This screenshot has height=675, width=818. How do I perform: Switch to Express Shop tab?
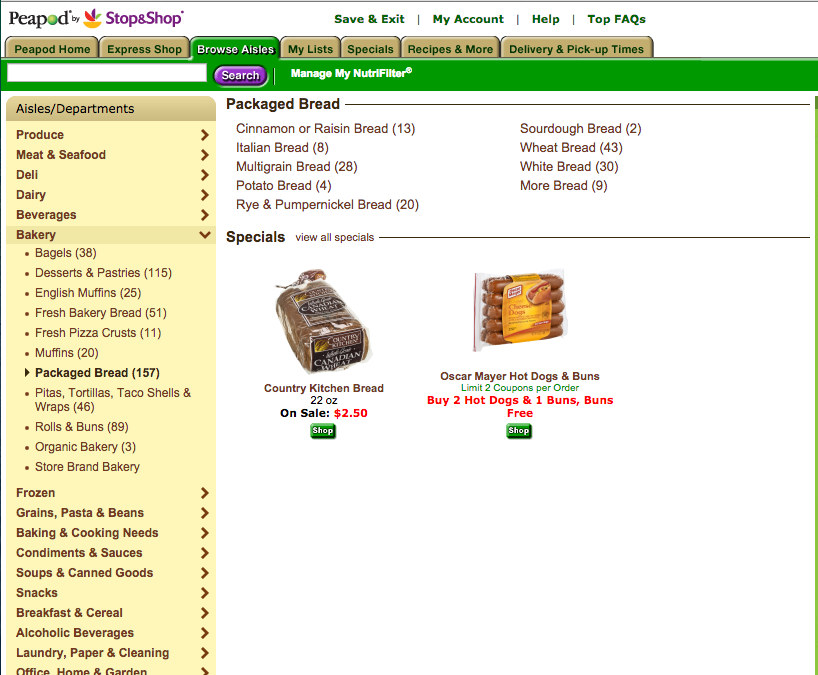click(144, 49)
